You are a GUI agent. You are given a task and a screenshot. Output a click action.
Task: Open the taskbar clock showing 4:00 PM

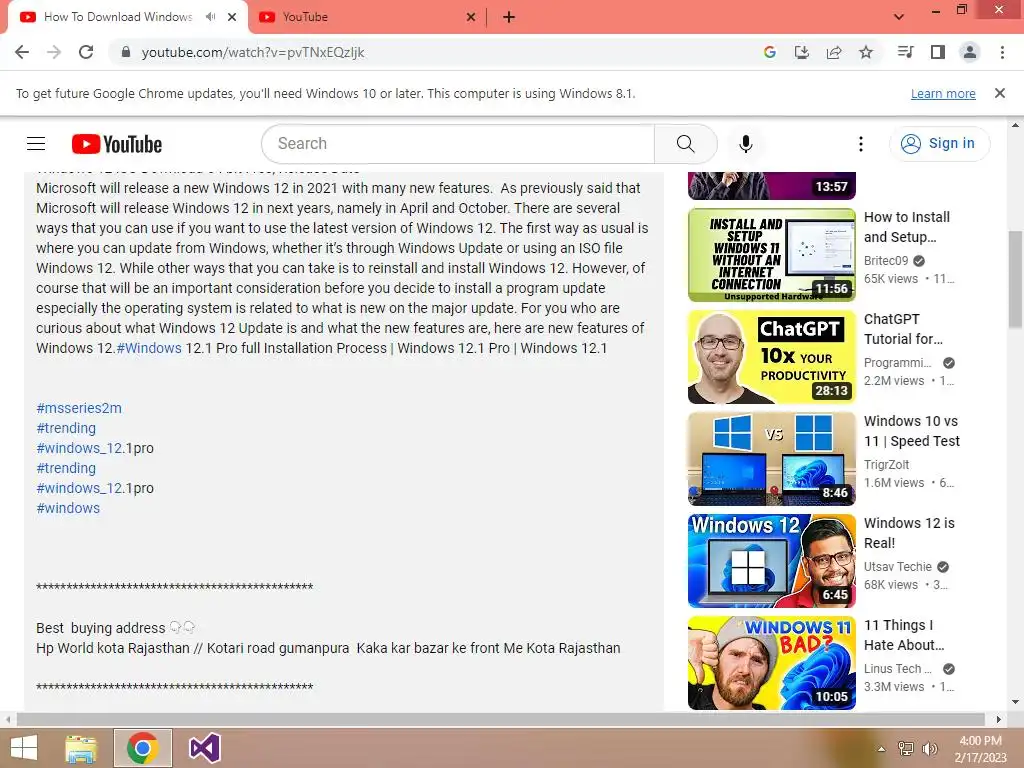(980, 749)
